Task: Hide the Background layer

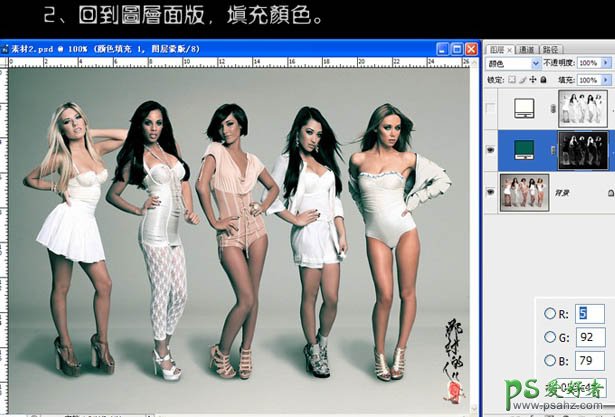Action: [x=491, y=191]
